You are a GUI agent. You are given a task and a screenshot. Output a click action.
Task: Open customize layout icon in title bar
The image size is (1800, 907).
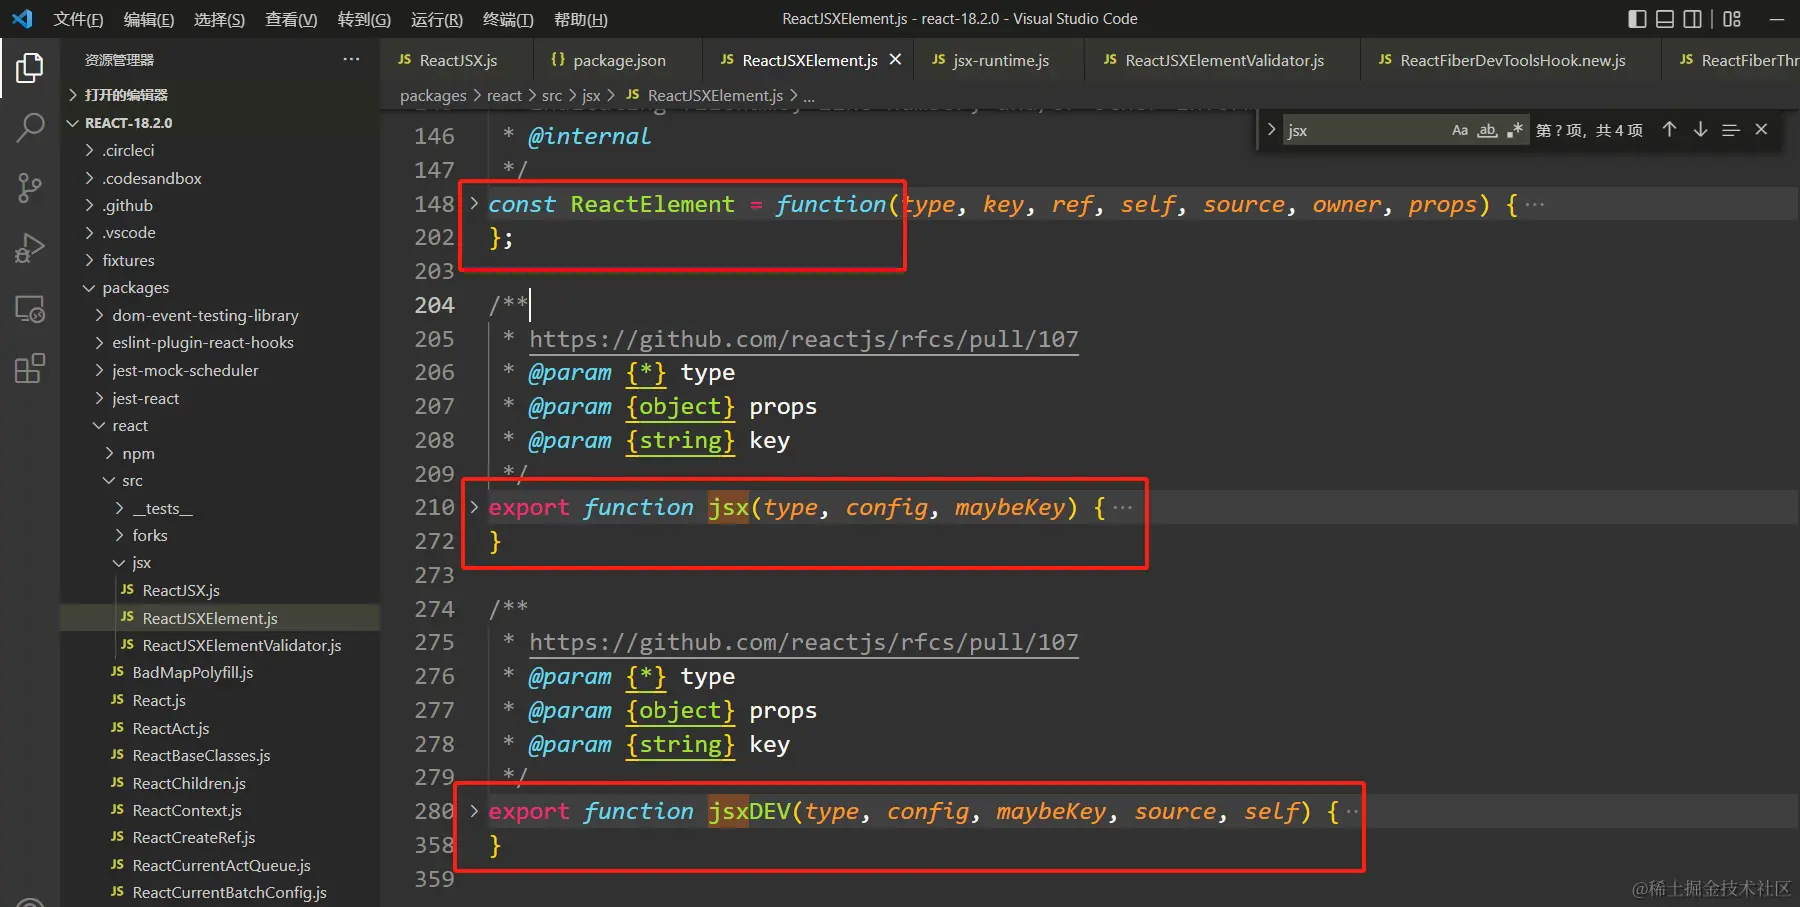[1732, 19]
